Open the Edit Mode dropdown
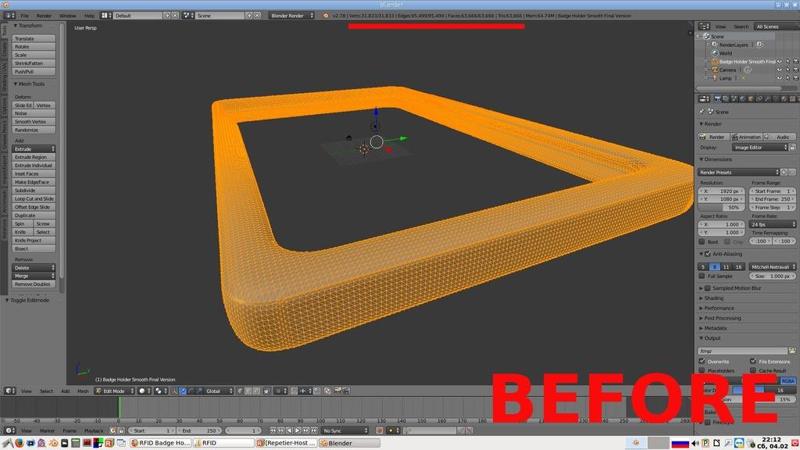Viewport: 800px width, 450px height. pos(115,391)
